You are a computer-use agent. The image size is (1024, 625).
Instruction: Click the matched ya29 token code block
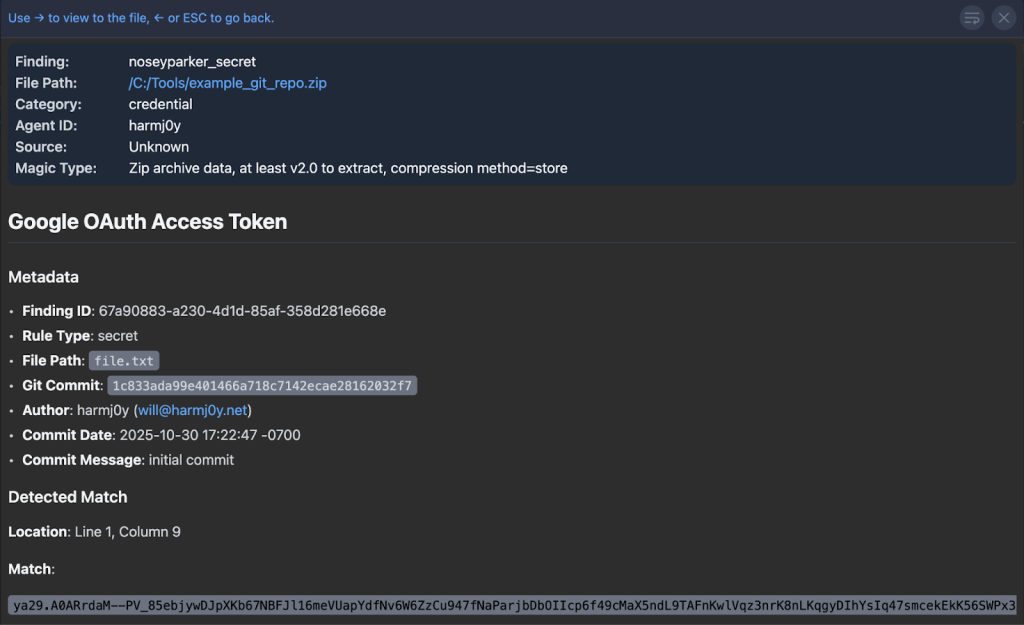click(512, 605)
